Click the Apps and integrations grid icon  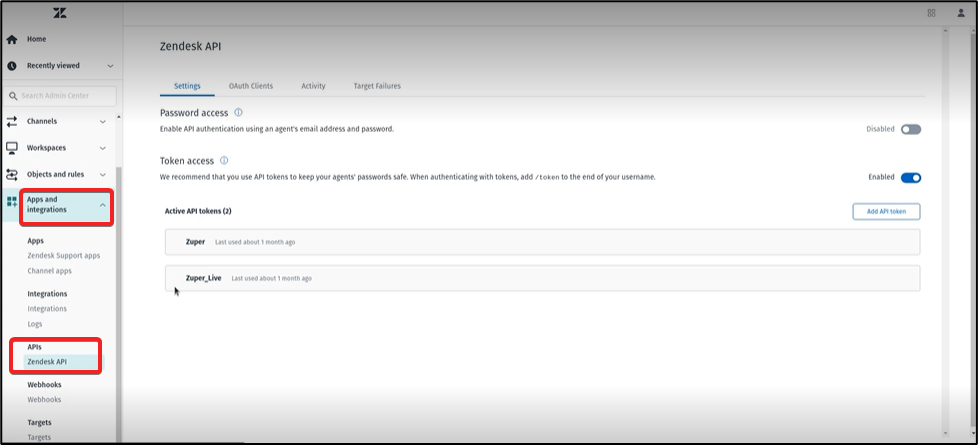point(11,201)
